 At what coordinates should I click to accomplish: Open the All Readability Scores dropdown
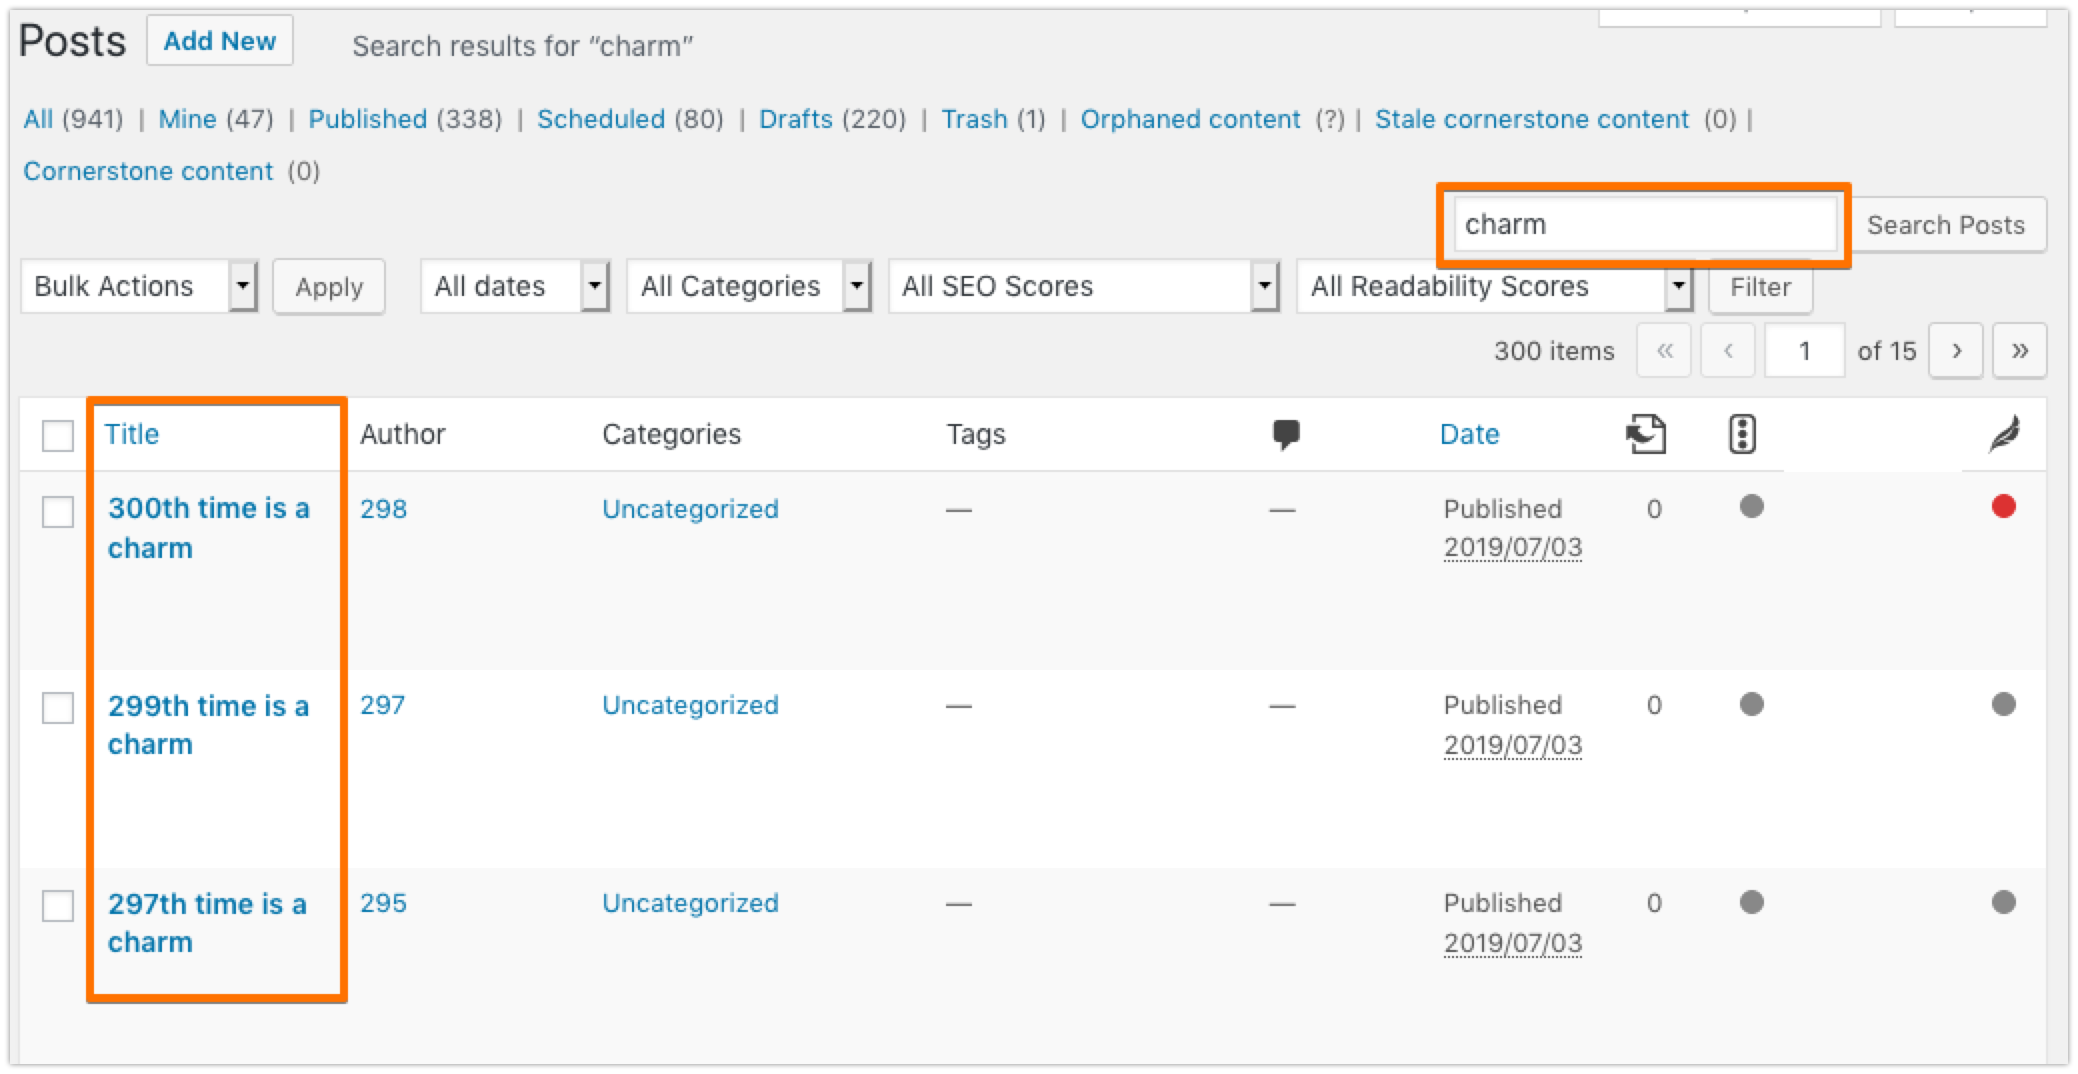(x=1494, y=287)
